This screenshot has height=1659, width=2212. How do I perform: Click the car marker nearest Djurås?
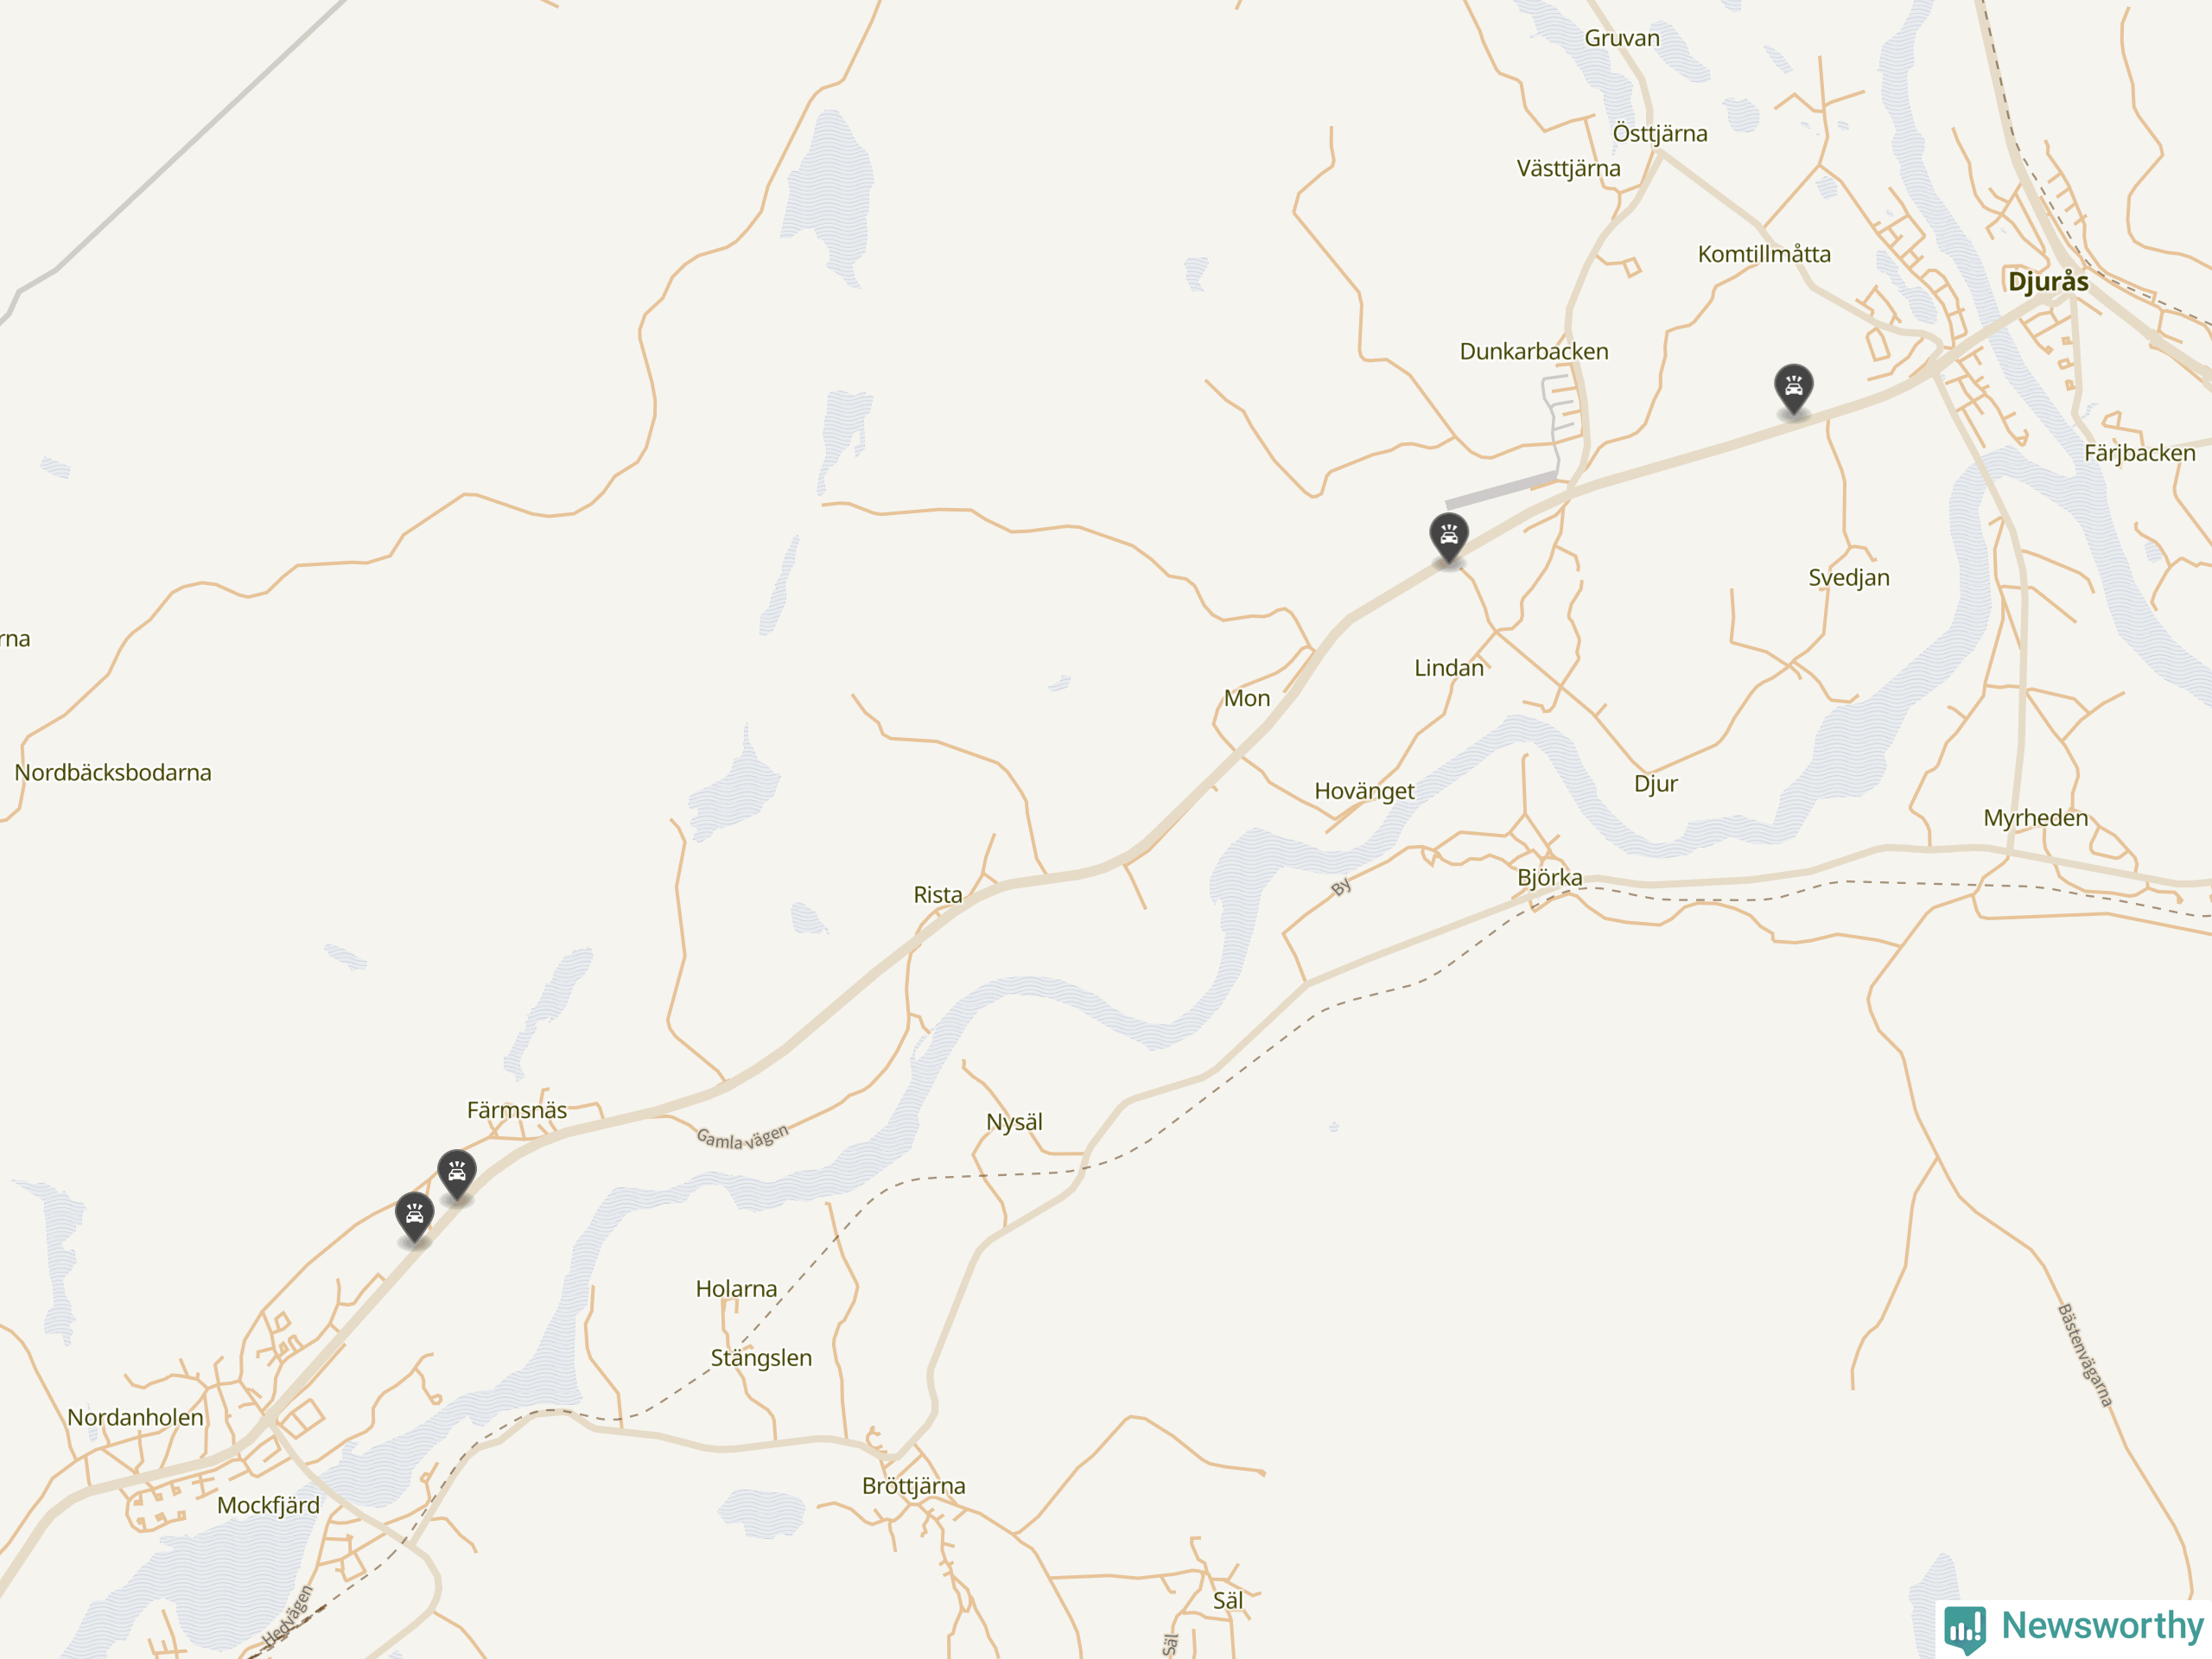pos(1794,388)
